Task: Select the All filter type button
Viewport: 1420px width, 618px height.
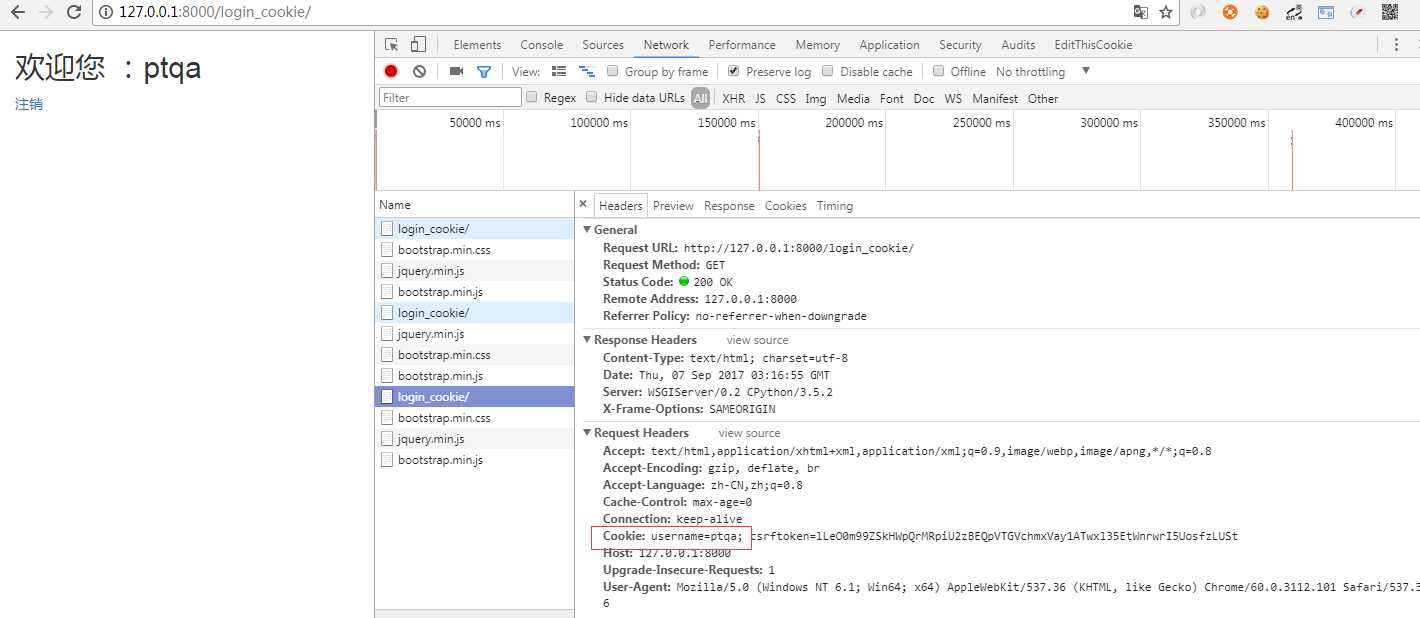Action: [700, 98]
